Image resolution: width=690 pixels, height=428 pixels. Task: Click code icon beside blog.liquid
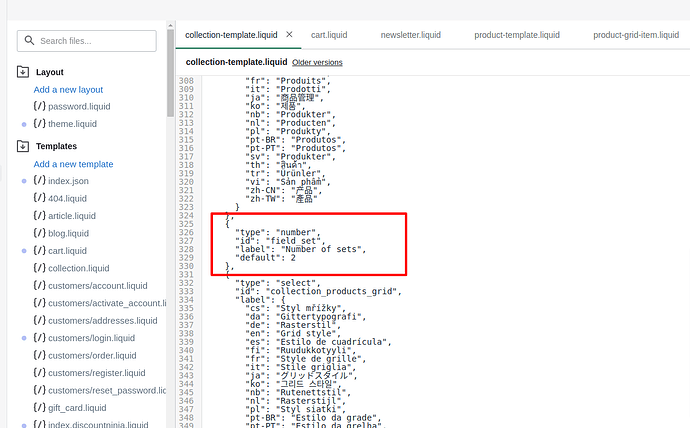[x=40, y=233]
